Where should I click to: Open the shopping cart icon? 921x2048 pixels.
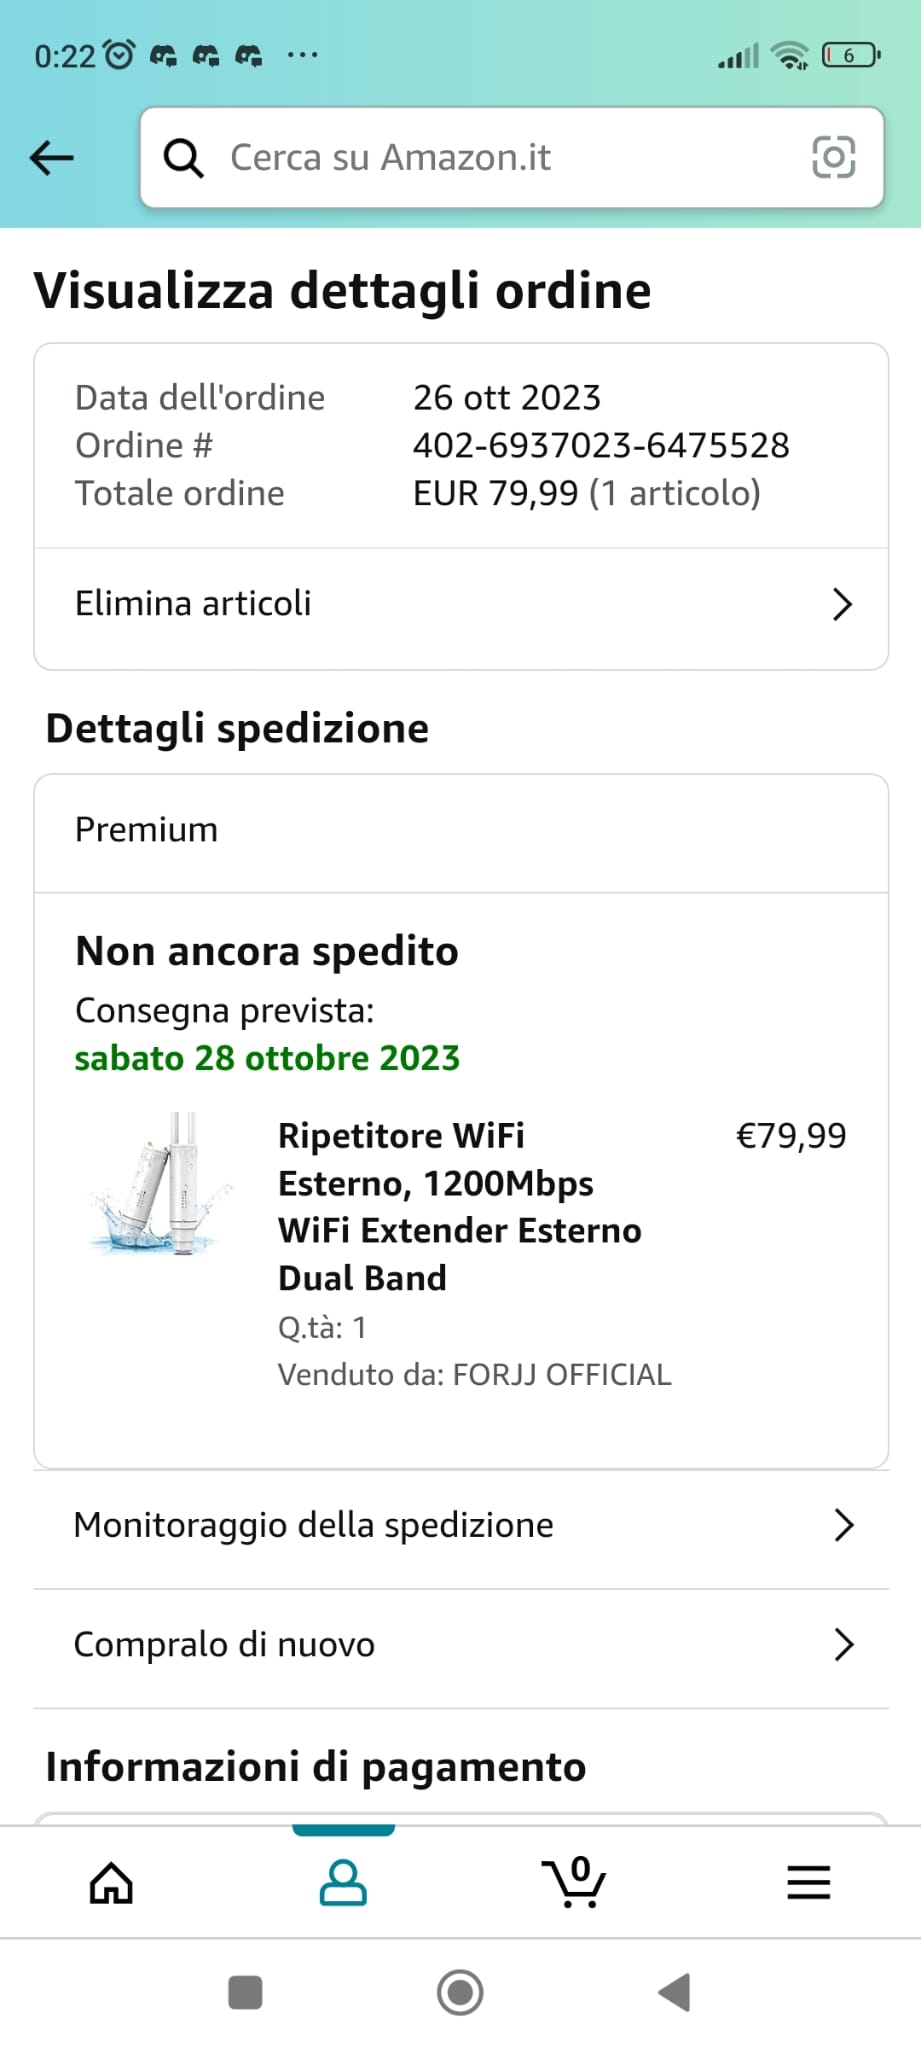point(574,1883)
